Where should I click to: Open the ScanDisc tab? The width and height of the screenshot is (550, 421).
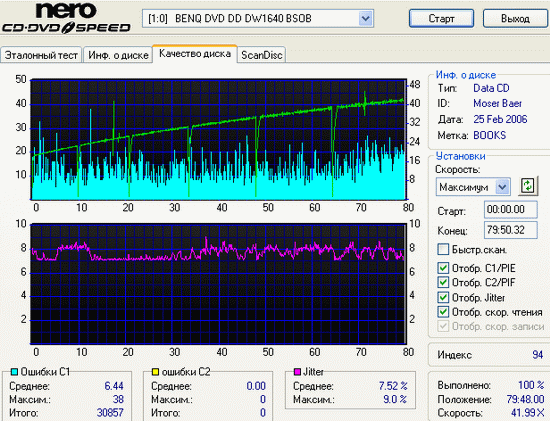[262, 55]
